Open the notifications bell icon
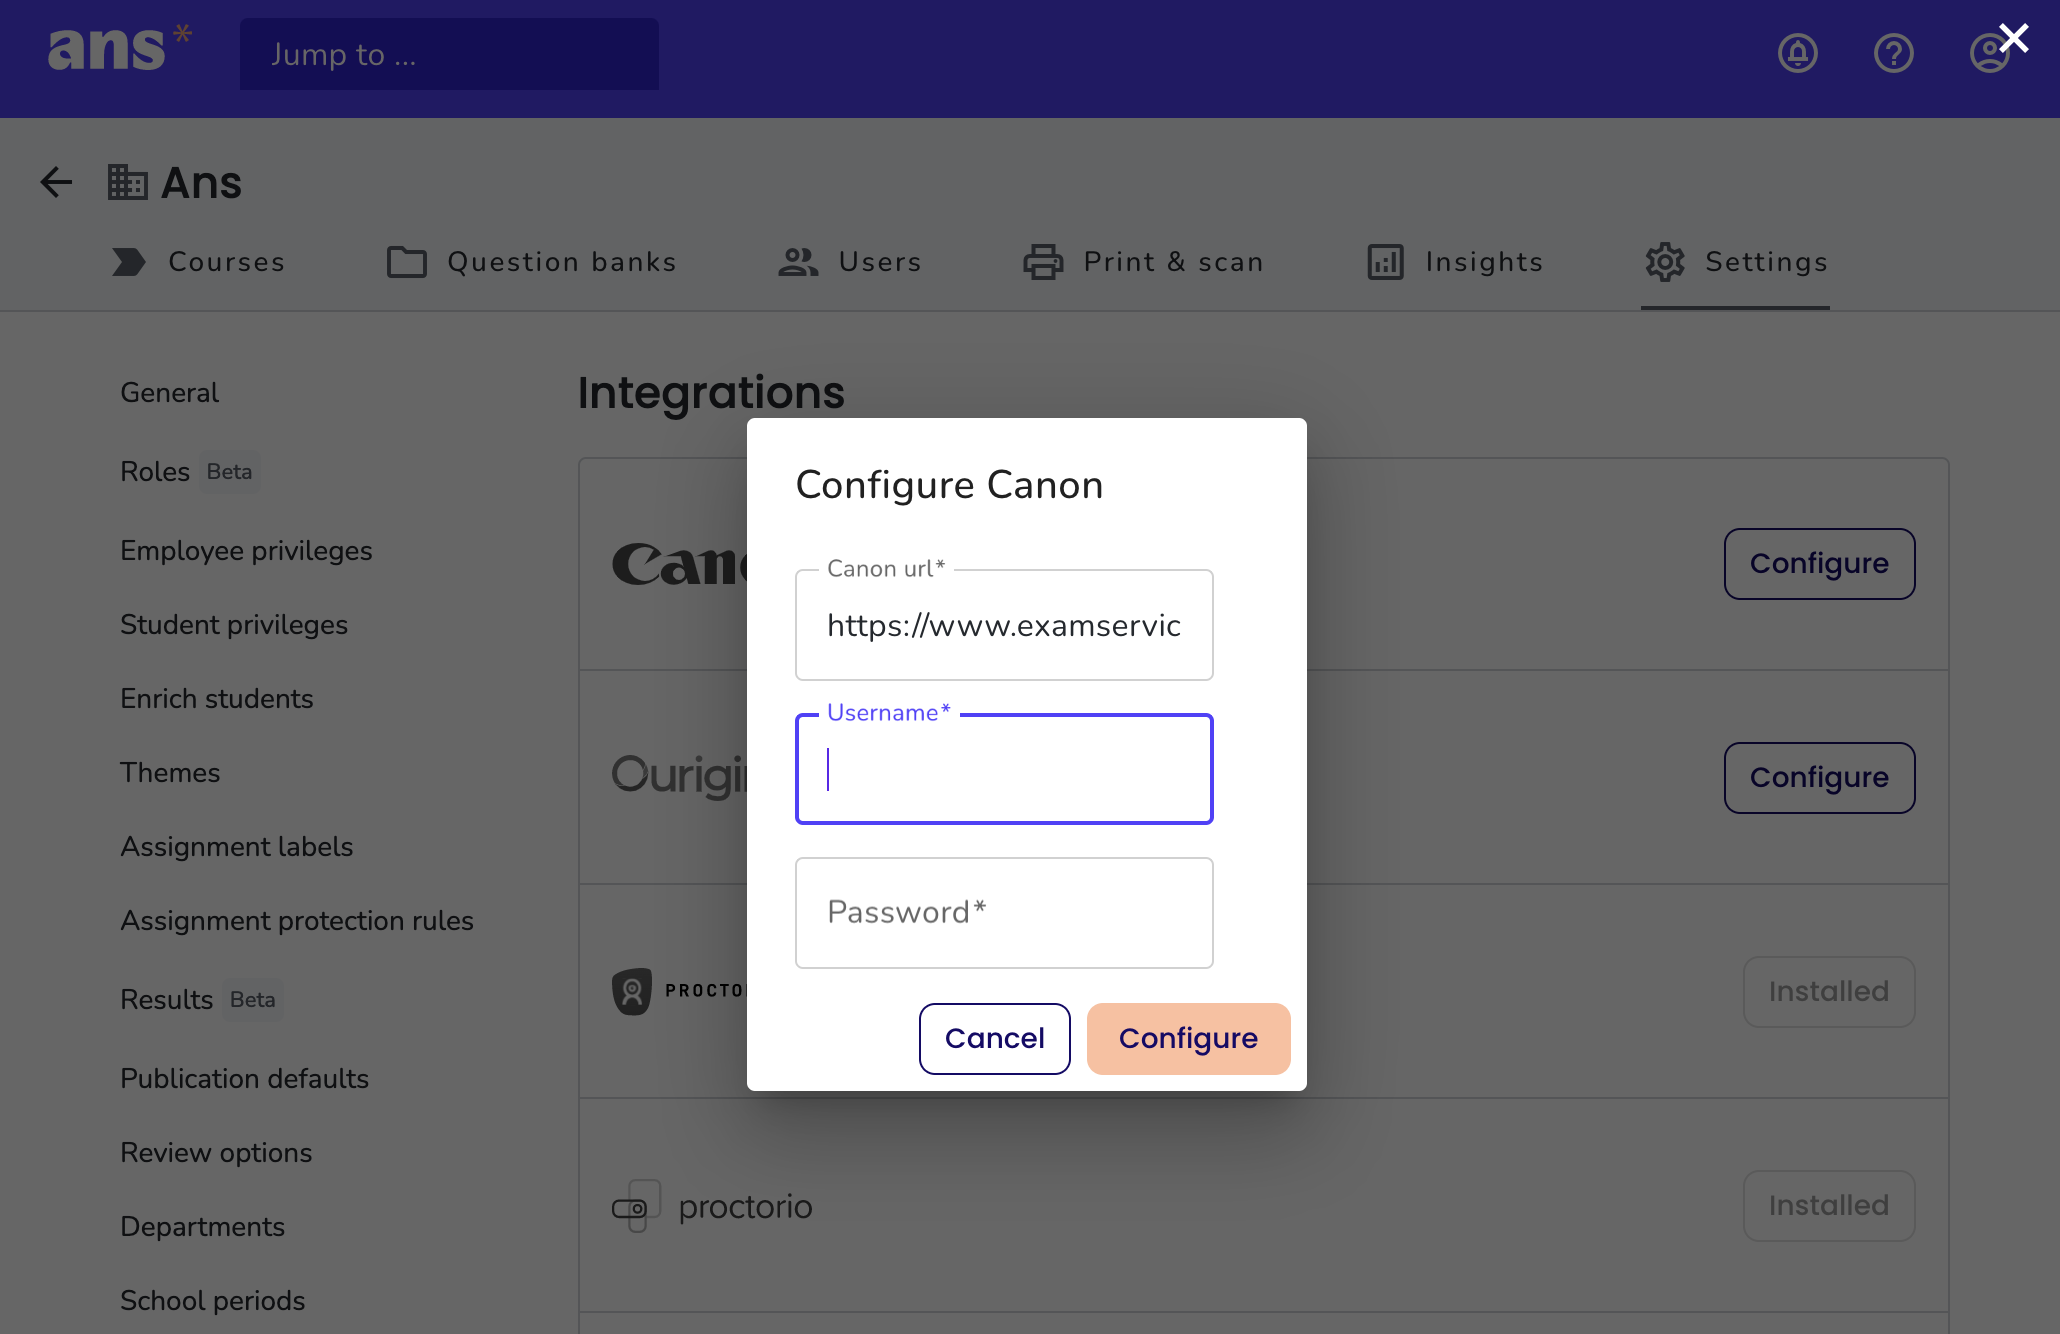The width and height of the screenshot is (2060, 1334). pos(1797,53)
